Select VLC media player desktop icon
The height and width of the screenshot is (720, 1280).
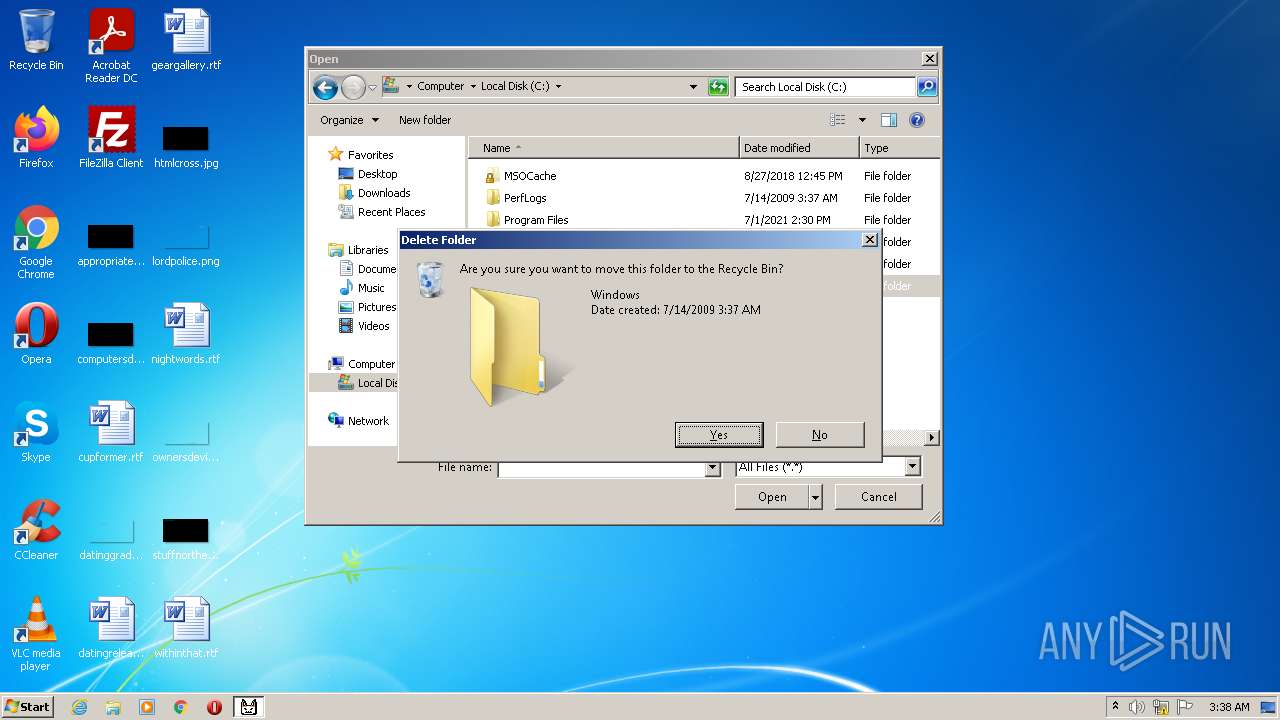36,634
